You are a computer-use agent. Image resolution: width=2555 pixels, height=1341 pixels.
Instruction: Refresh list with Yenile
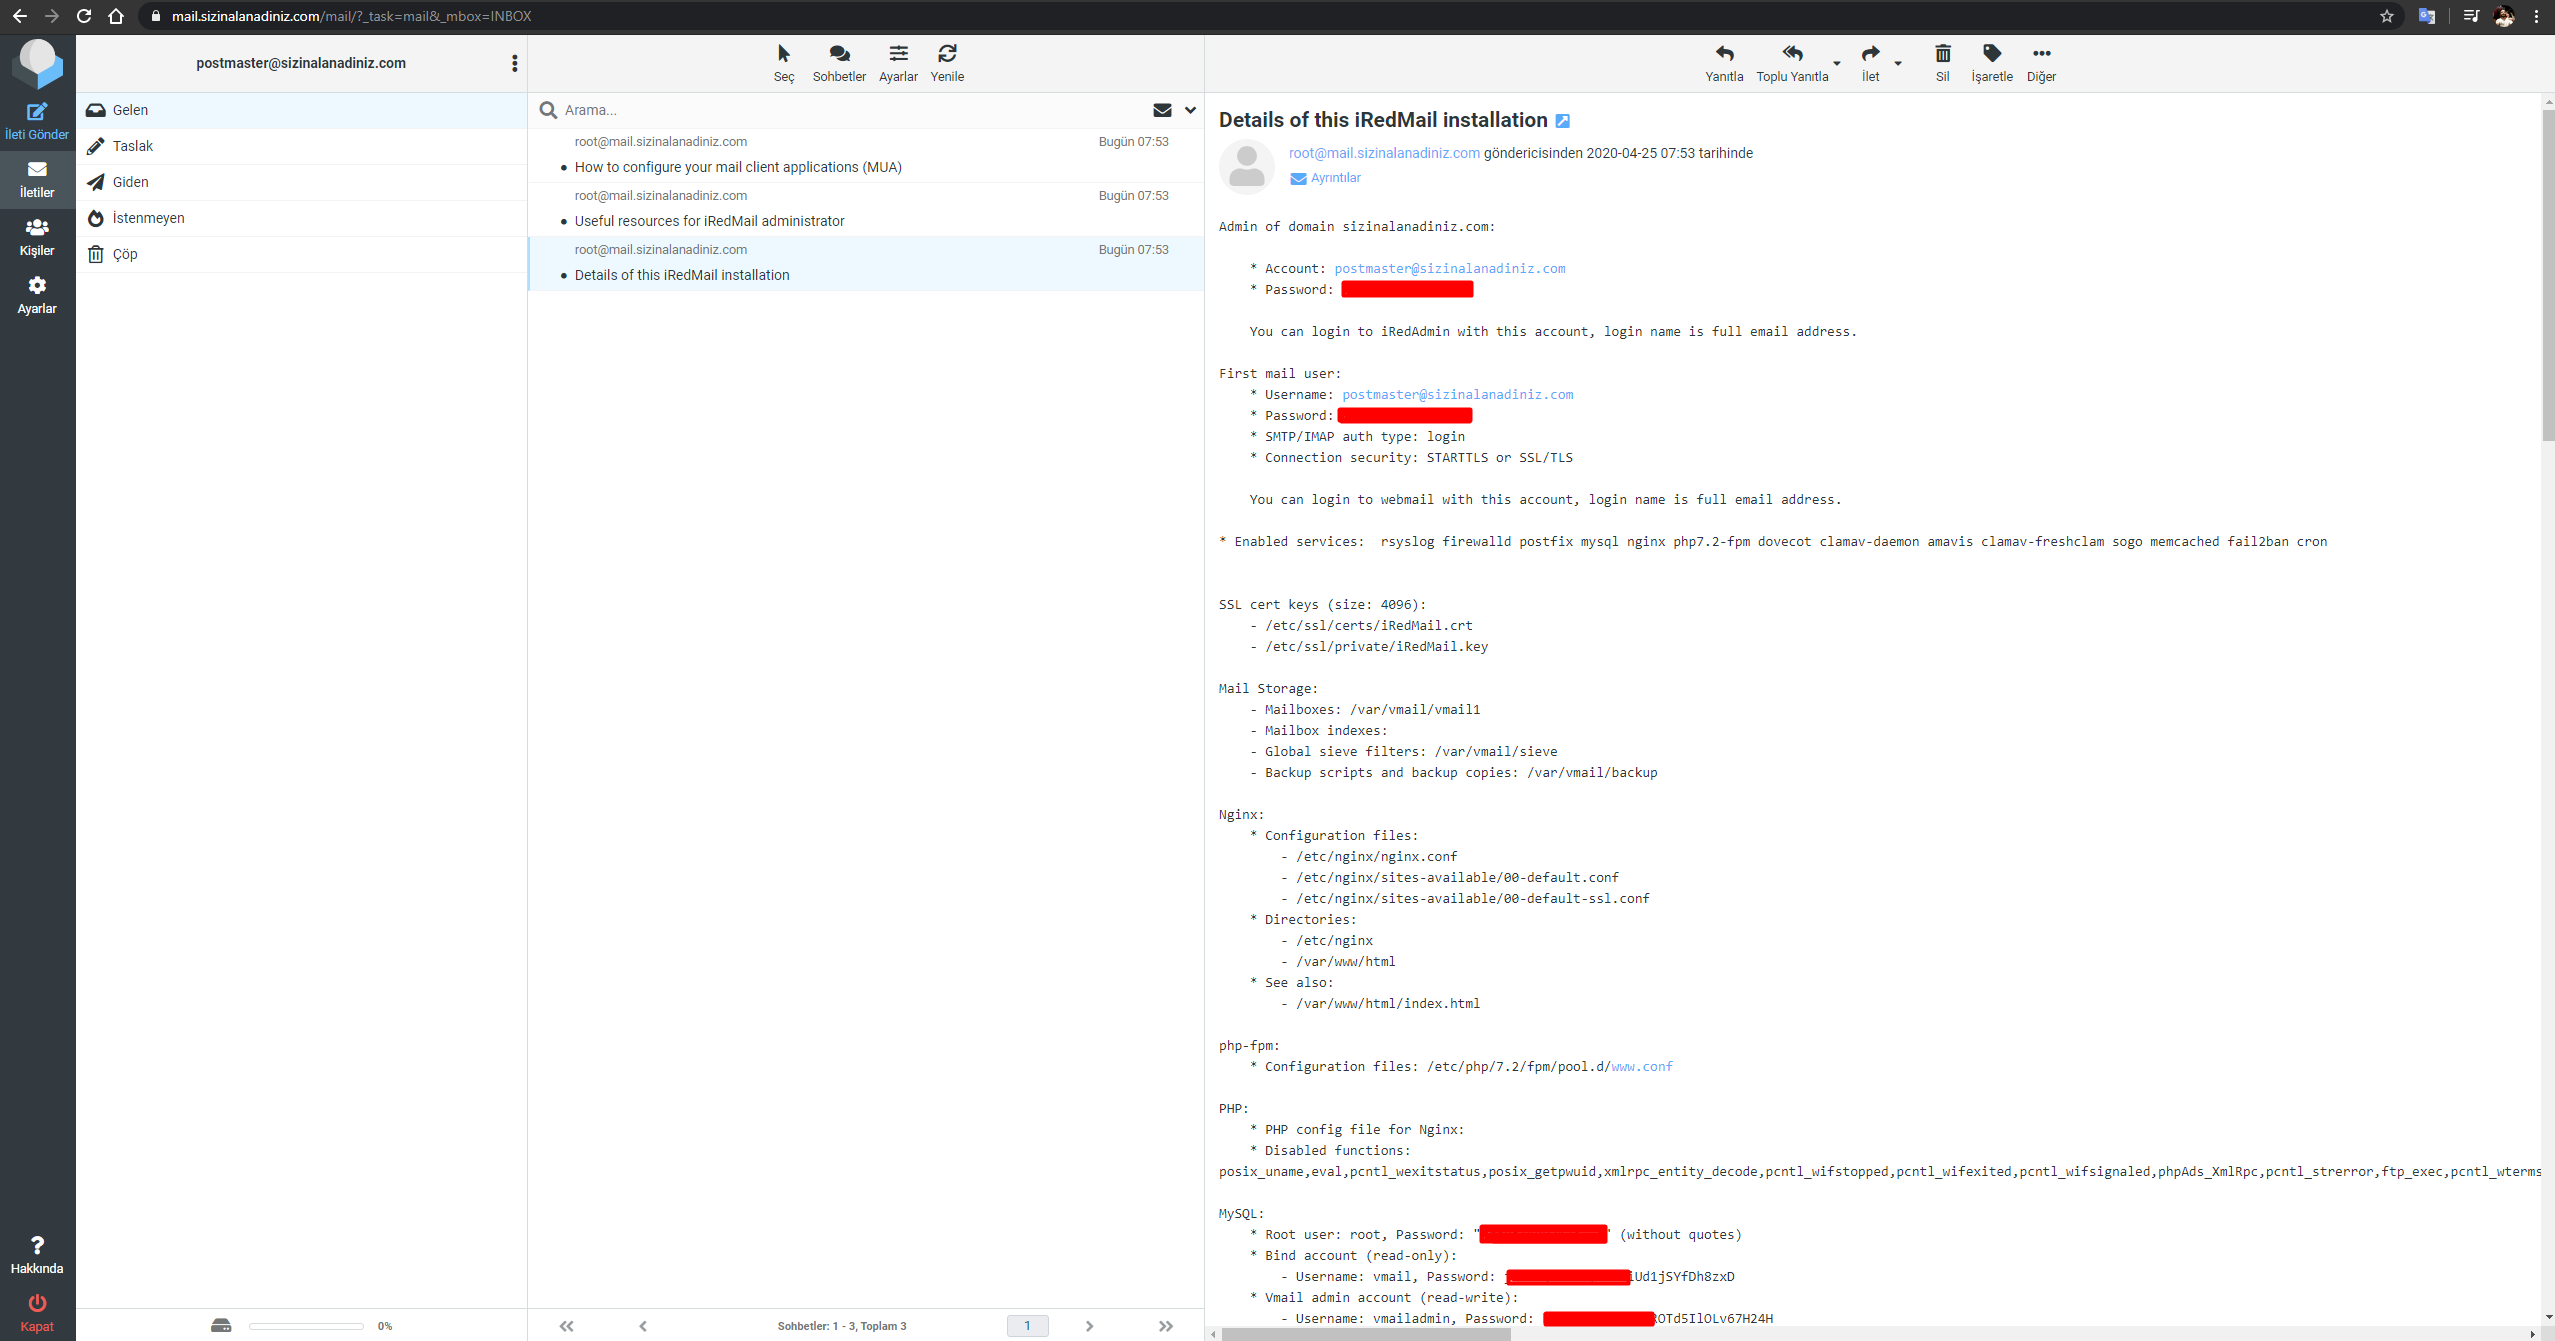click(947, 63)
